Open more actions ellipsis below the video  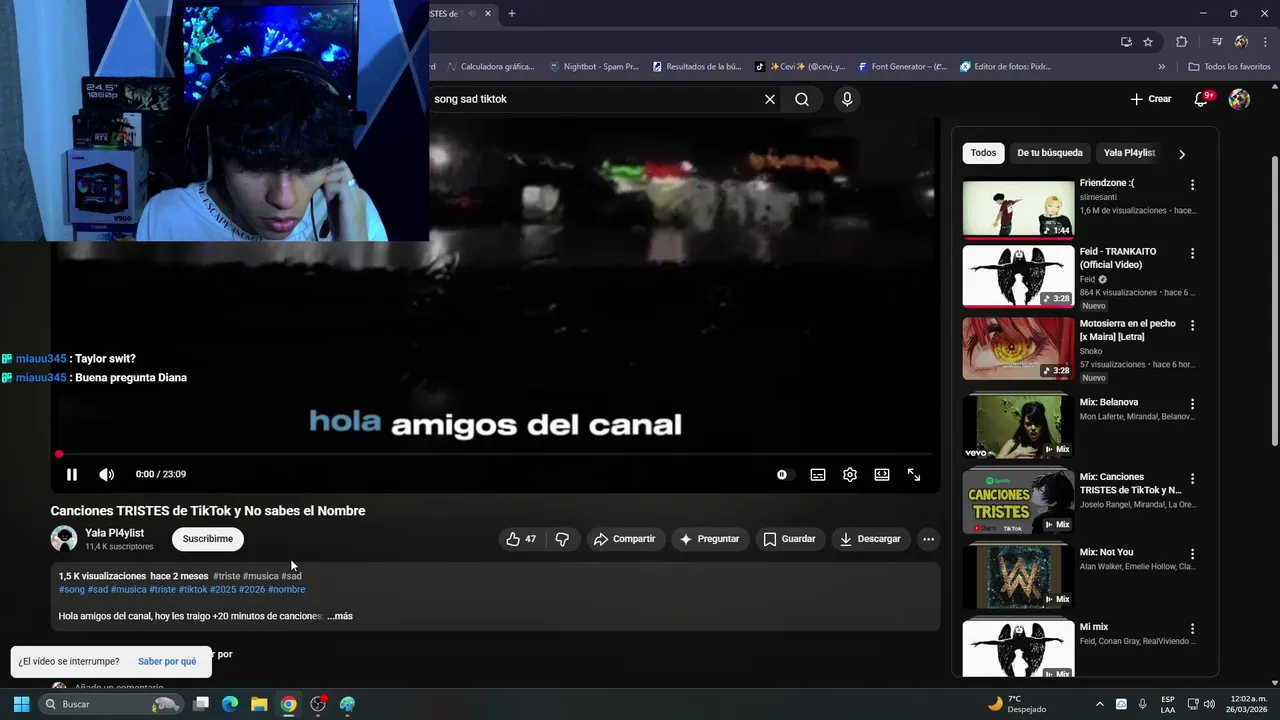pyautogui.click(x=928, y=539)
